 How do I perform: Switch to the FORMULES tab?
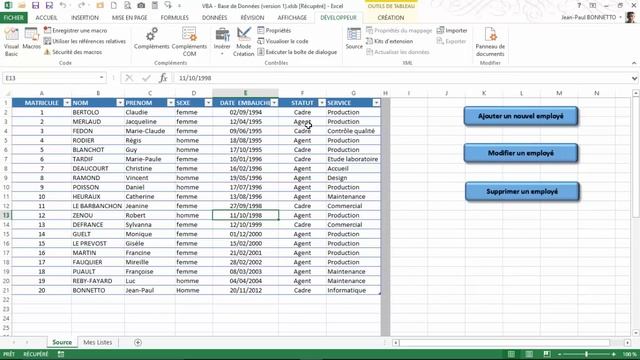tap(175, 18)
